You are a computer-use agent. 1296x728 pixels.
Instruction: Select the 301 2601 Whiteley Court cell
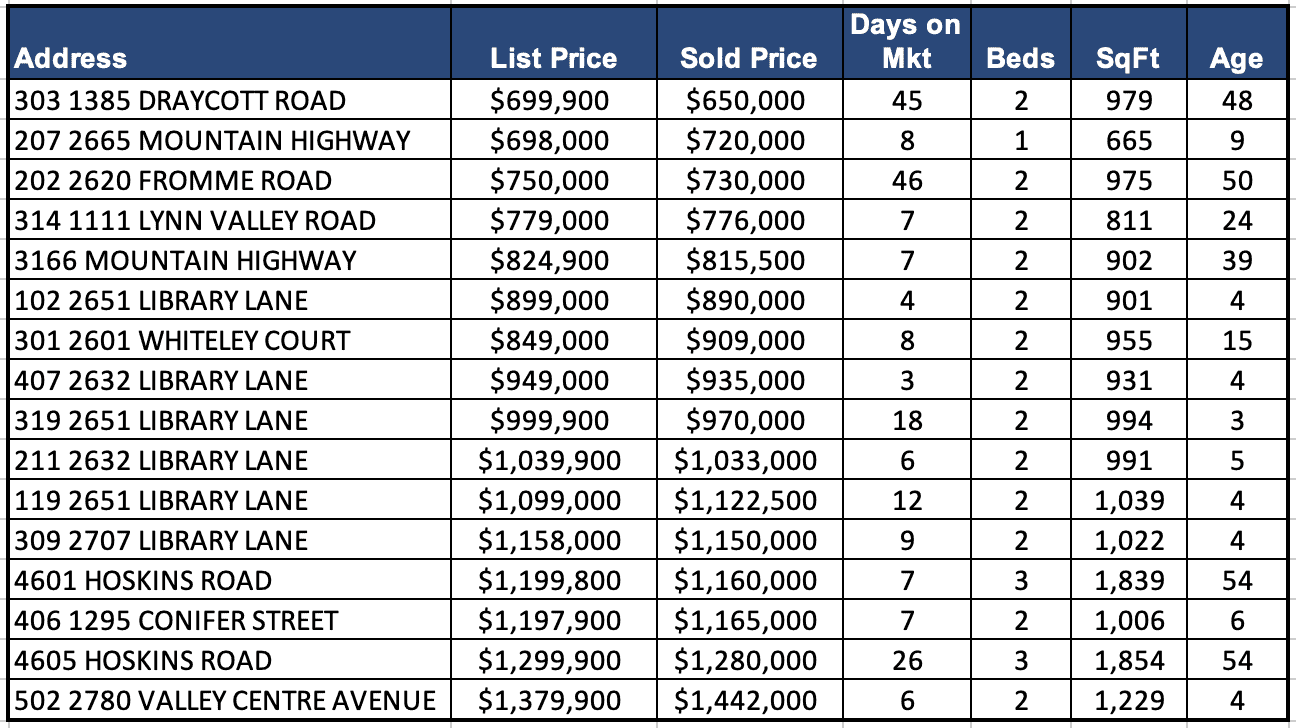pos(182,341)
